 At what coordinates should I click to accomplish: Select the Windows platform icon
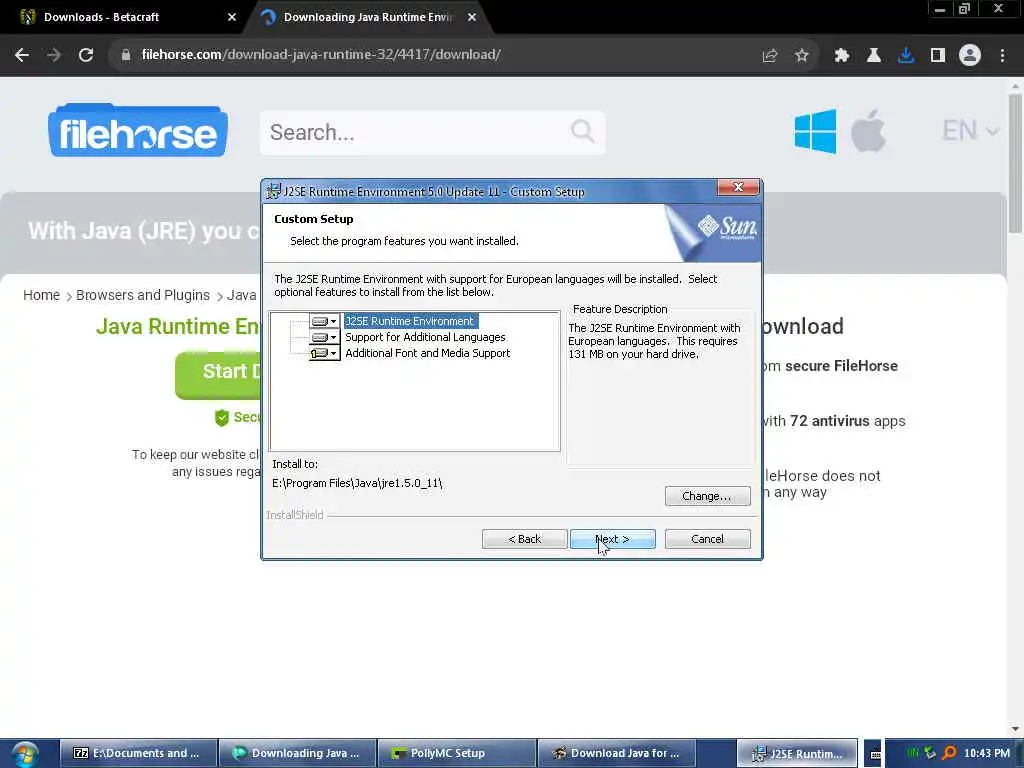[815, 131]
